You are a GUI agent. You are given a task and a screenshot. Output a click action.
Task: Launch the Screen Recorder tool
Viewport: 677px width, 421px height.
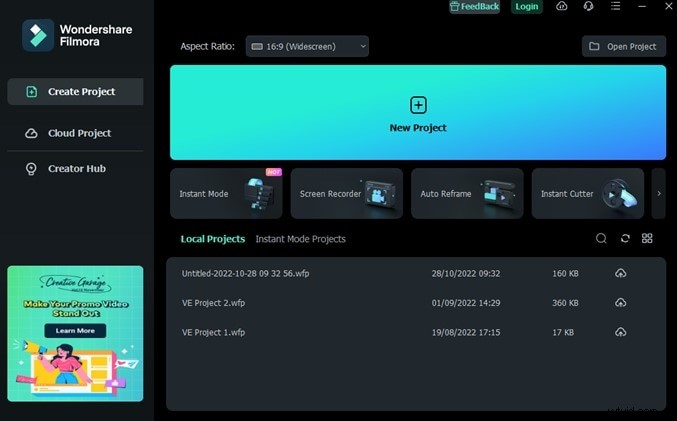point(346,194)
